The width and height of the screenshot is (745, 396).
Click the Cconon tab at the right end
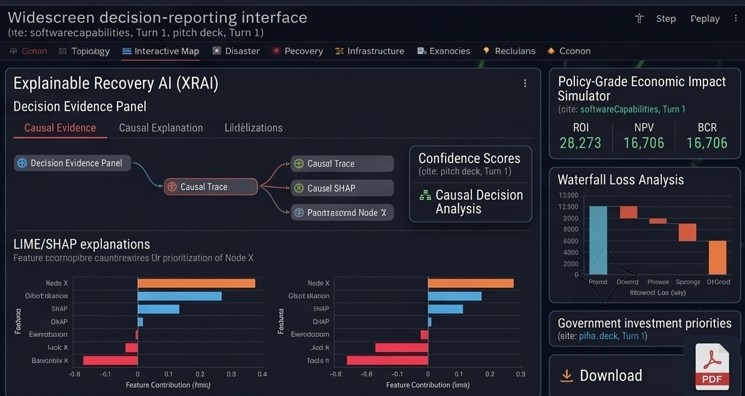569,51
